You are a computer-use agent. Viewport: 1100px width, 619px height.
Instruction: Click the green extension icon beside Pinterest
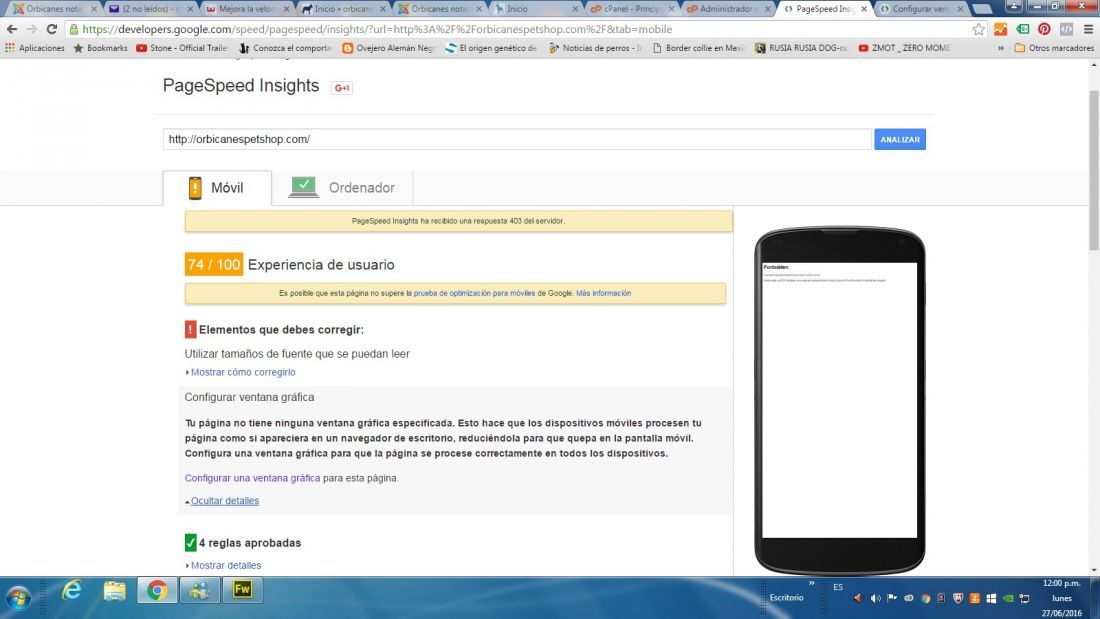(1023, 29)
